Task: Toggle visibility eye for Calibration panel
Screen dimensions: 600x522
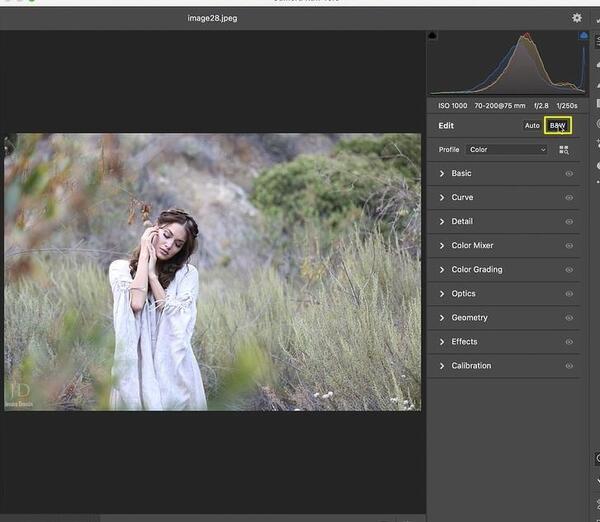Action: [x=569, y=366]
